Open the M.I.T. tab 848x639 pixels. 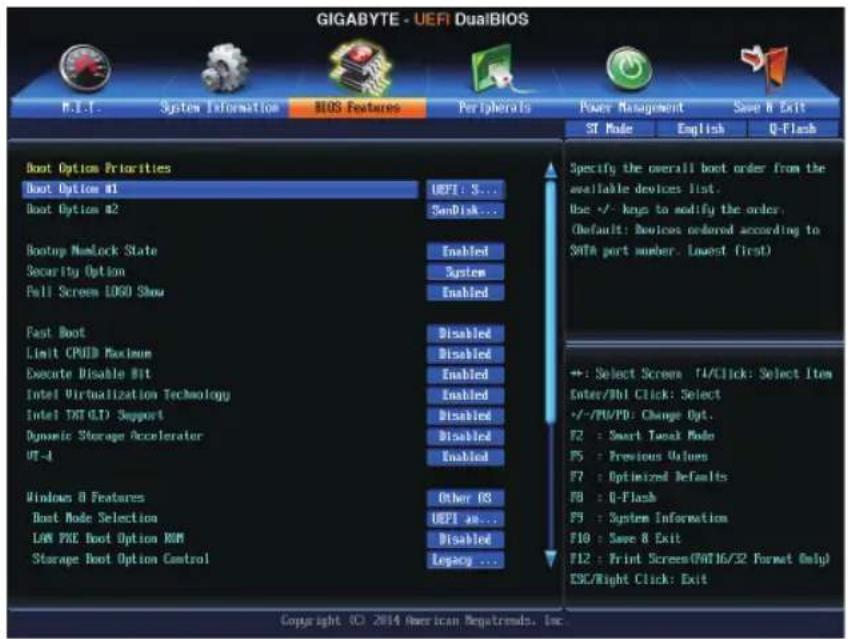(x=81, y=108)
